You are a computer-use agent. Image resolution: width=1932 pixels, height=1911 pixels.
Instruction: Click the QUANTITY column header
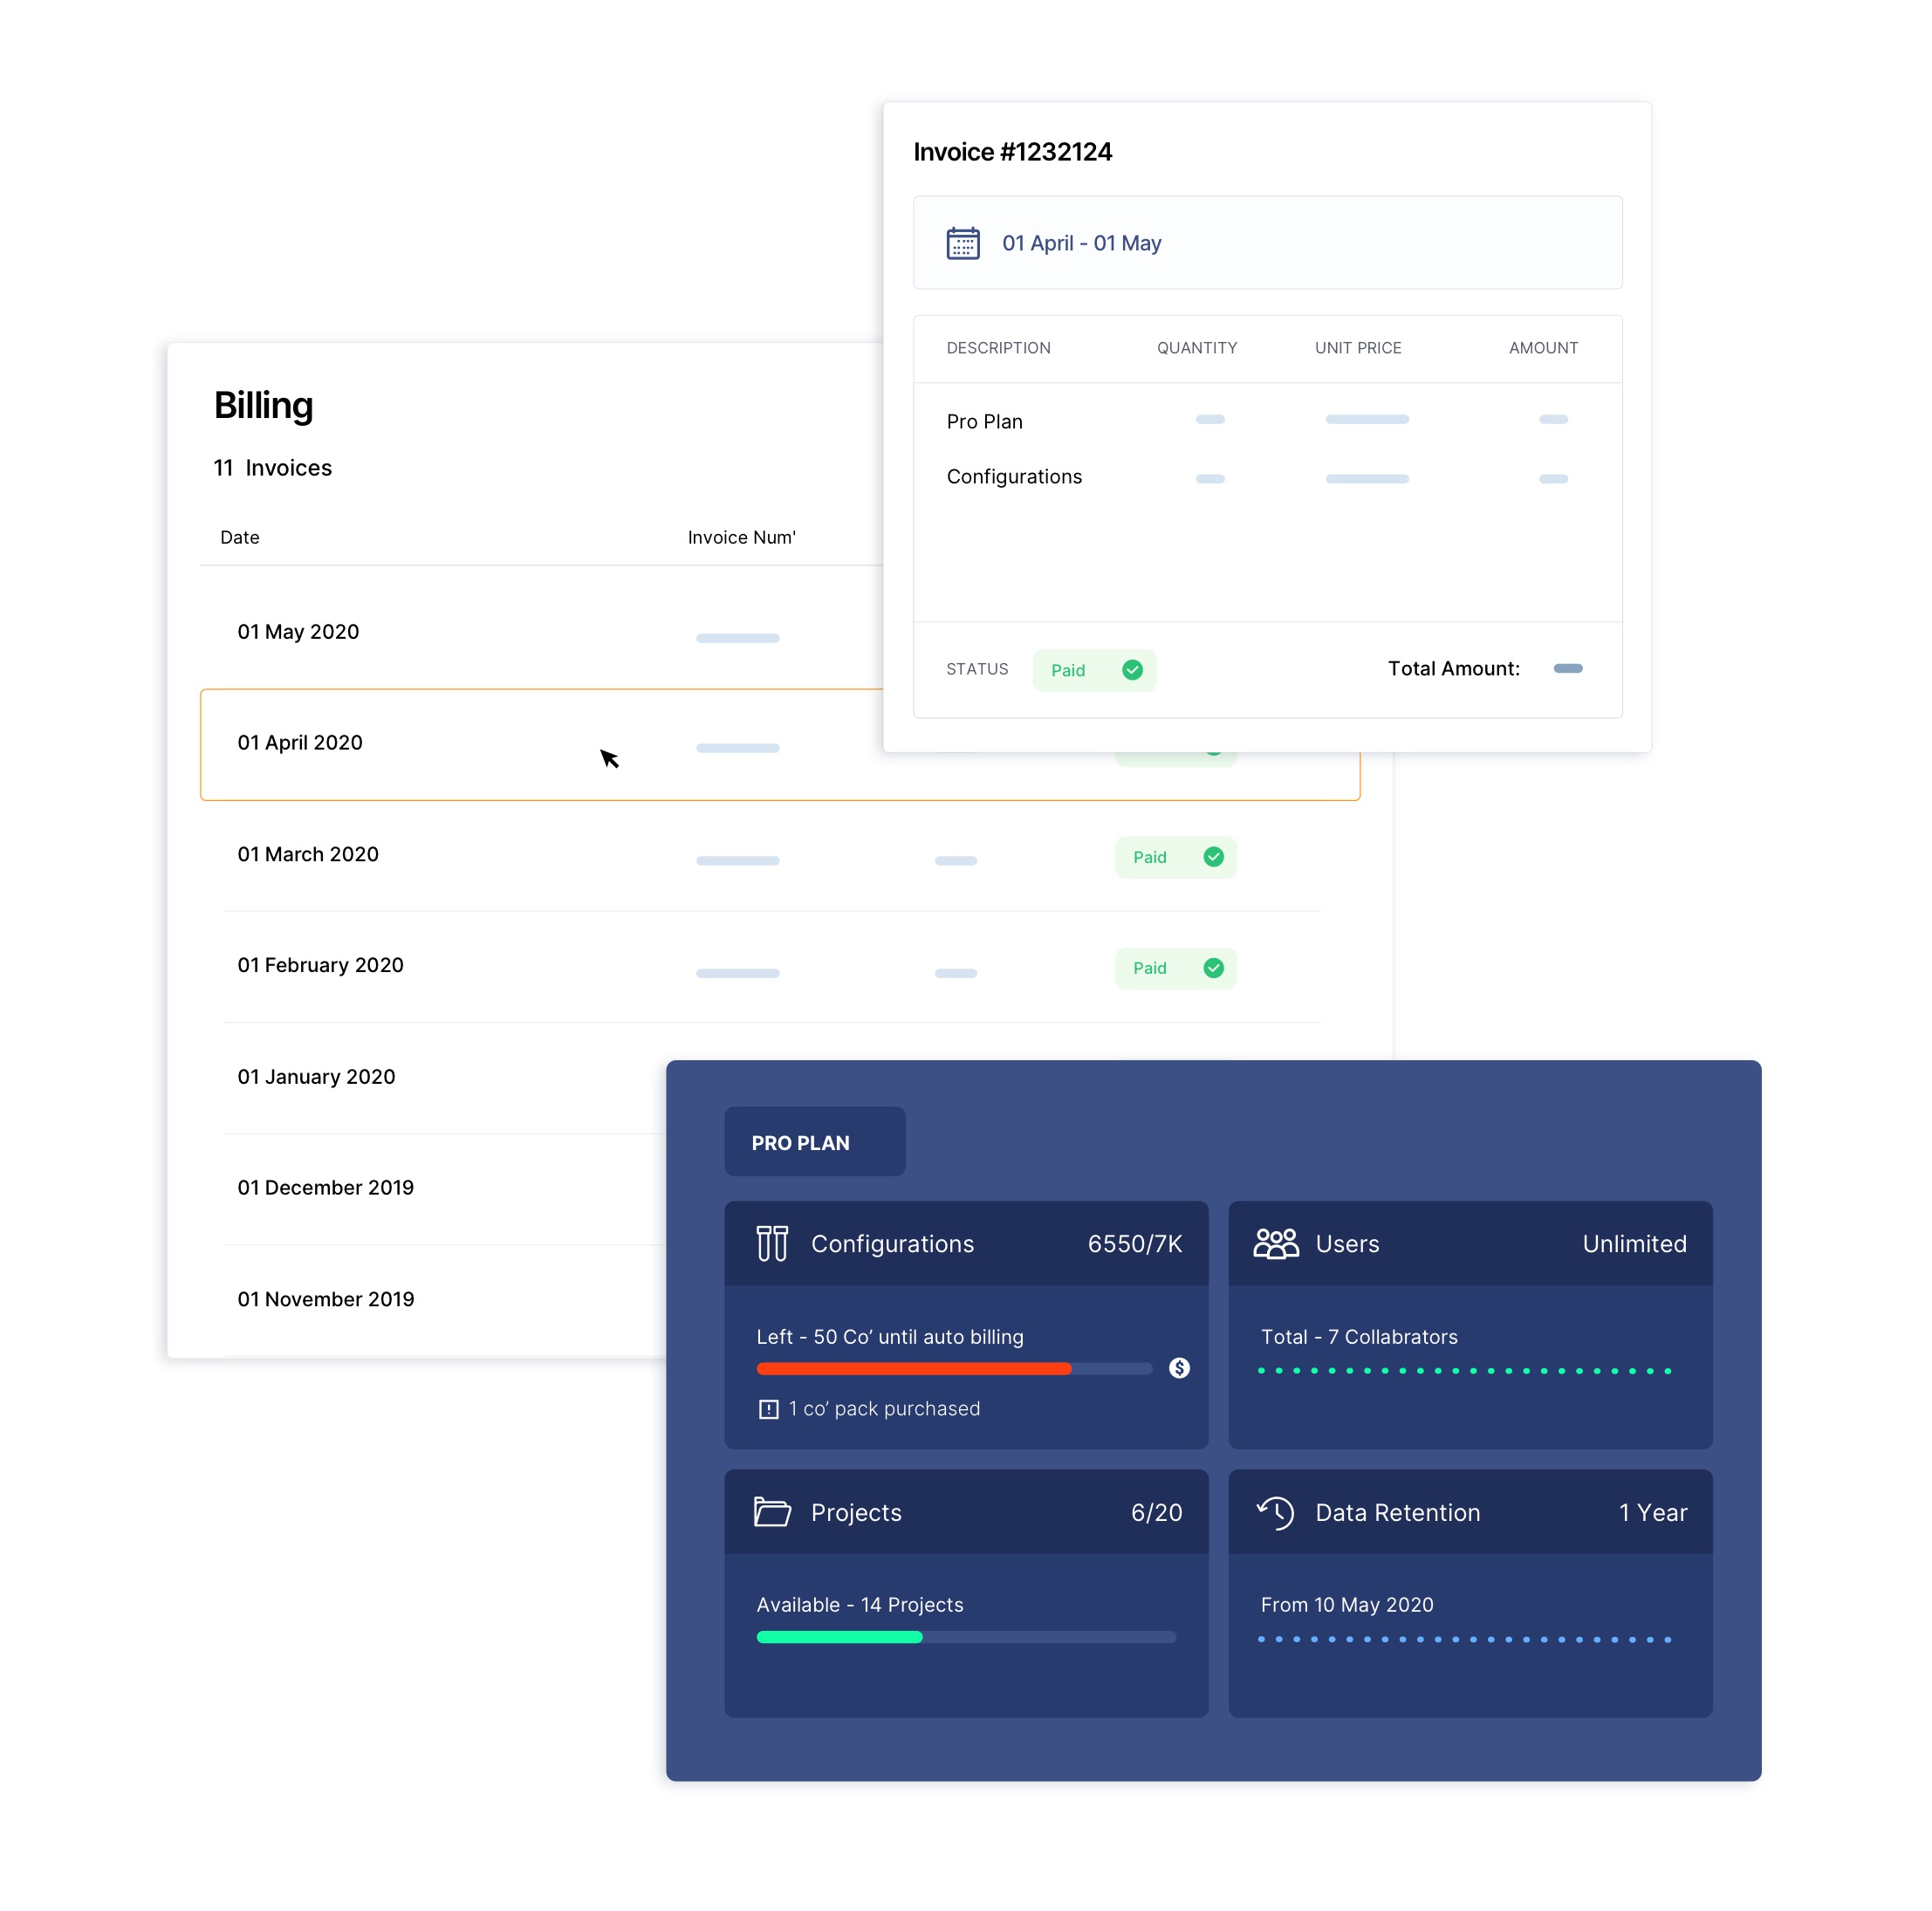click(x=1197, y=348)
